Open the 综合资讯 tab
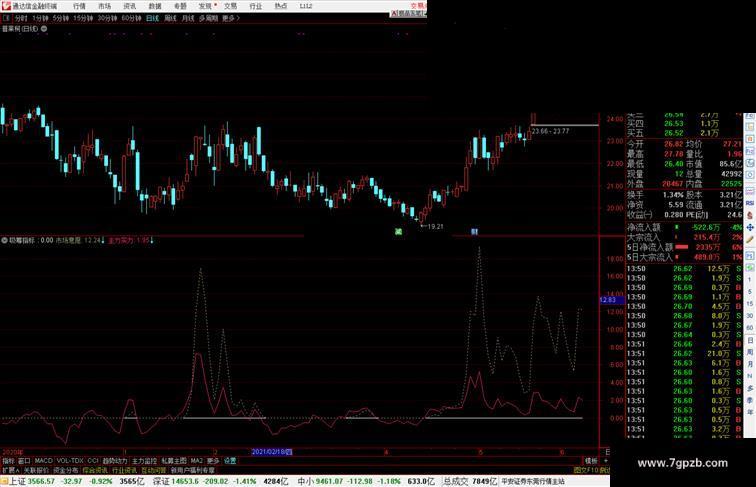This screenshot has height=487, width=756. tap(95, 470)
